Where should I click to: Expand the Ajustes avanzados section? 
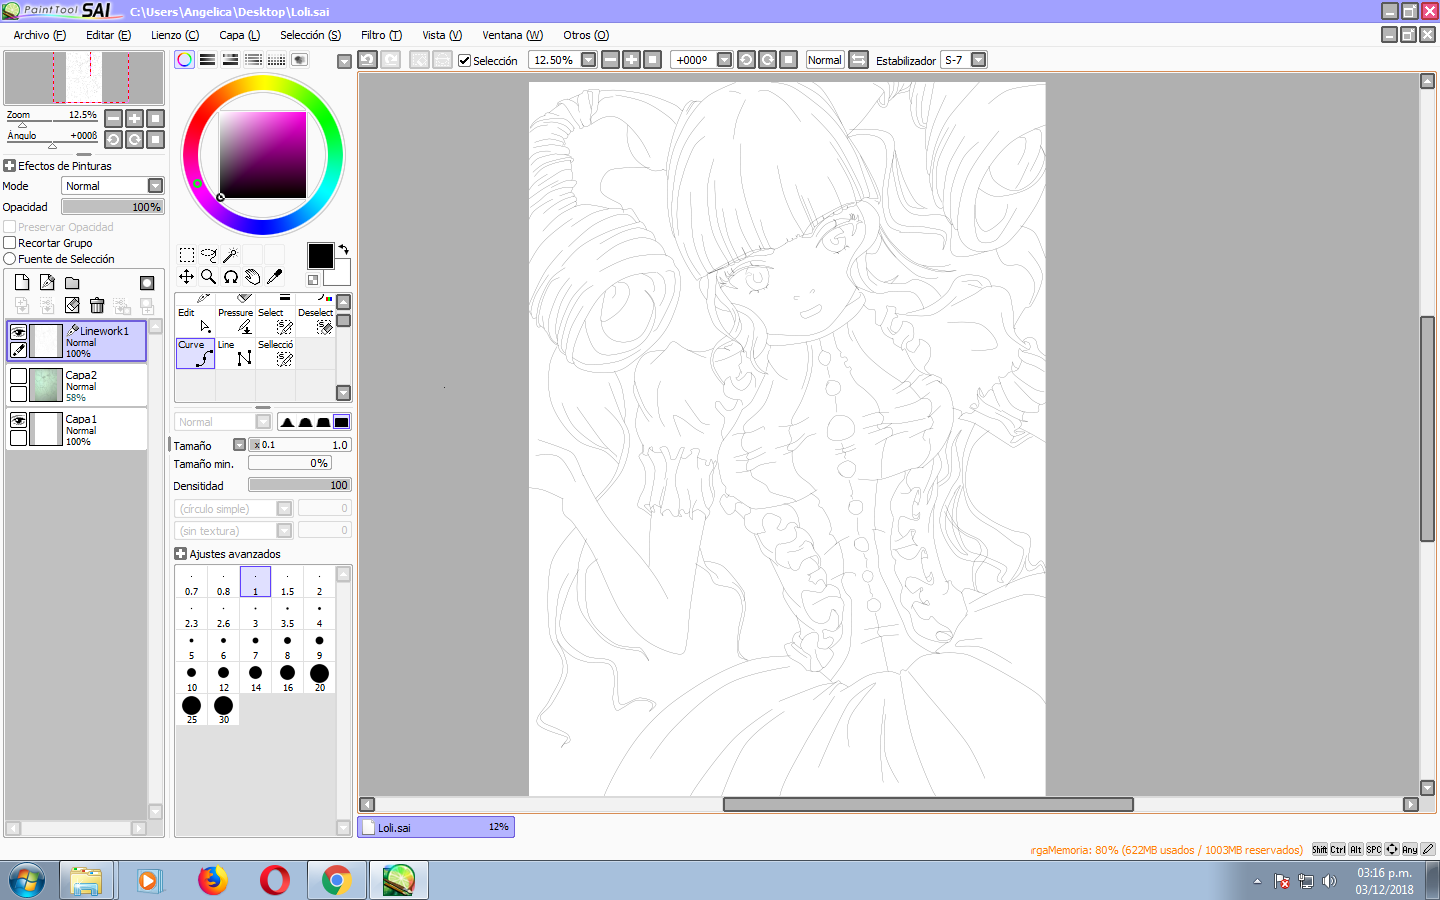click(180, 554)
